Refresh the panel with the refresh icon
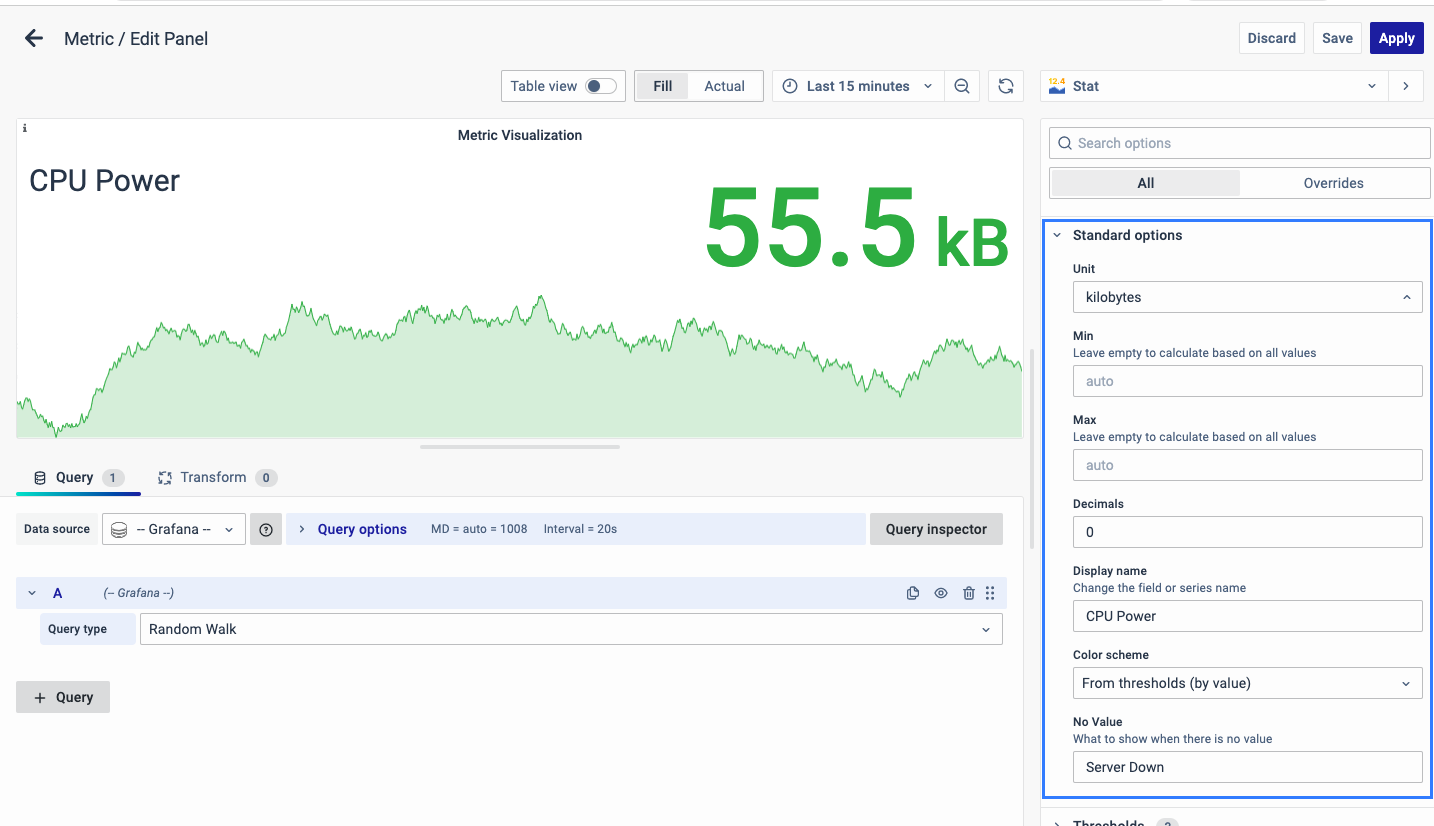 1005,86
